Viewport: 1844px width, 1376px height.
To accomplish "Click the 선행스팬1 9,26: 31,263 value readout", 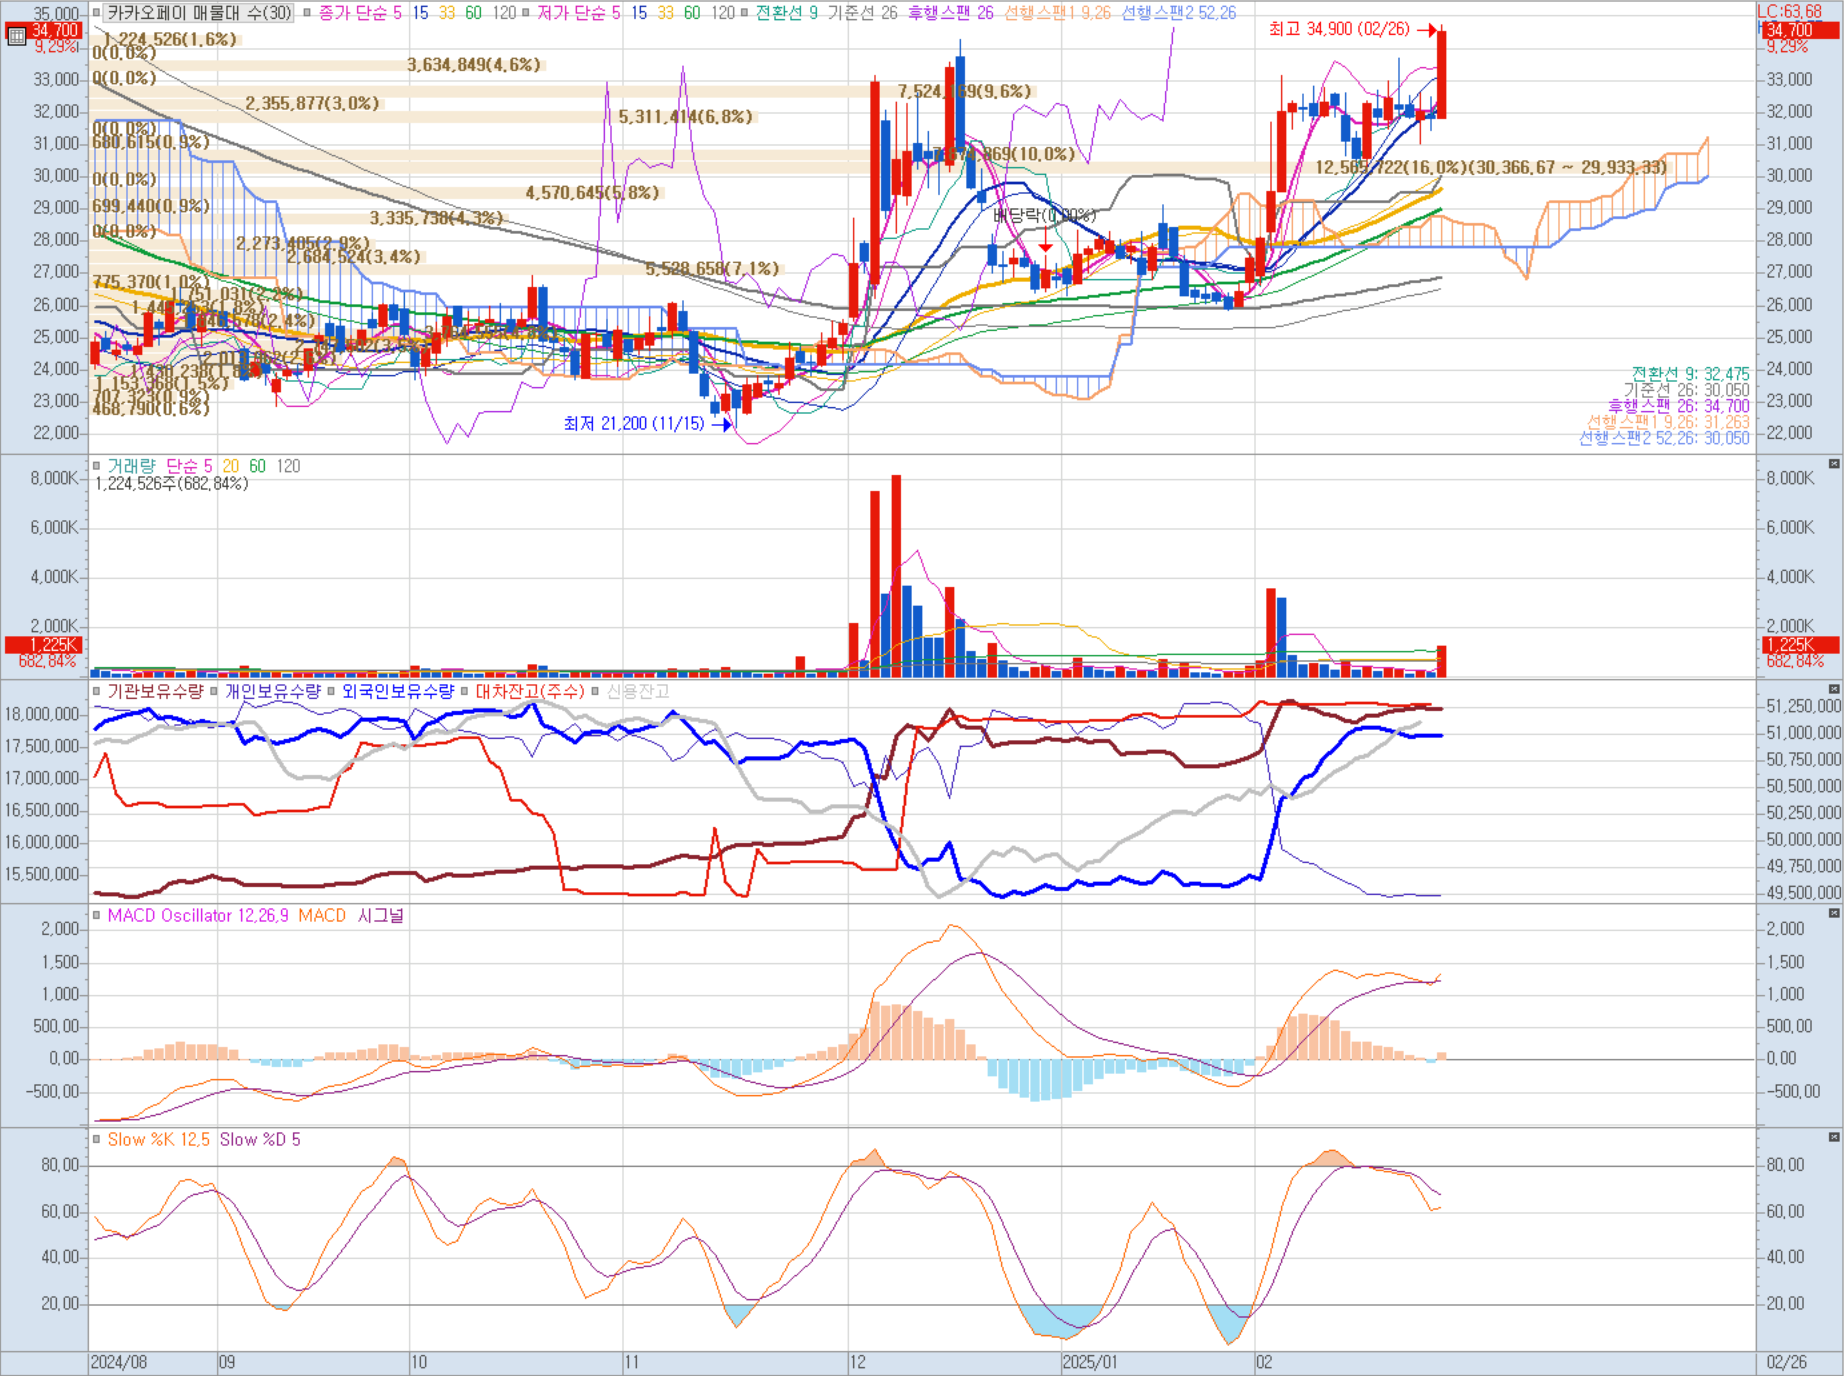I will [x=1668, y=422].
